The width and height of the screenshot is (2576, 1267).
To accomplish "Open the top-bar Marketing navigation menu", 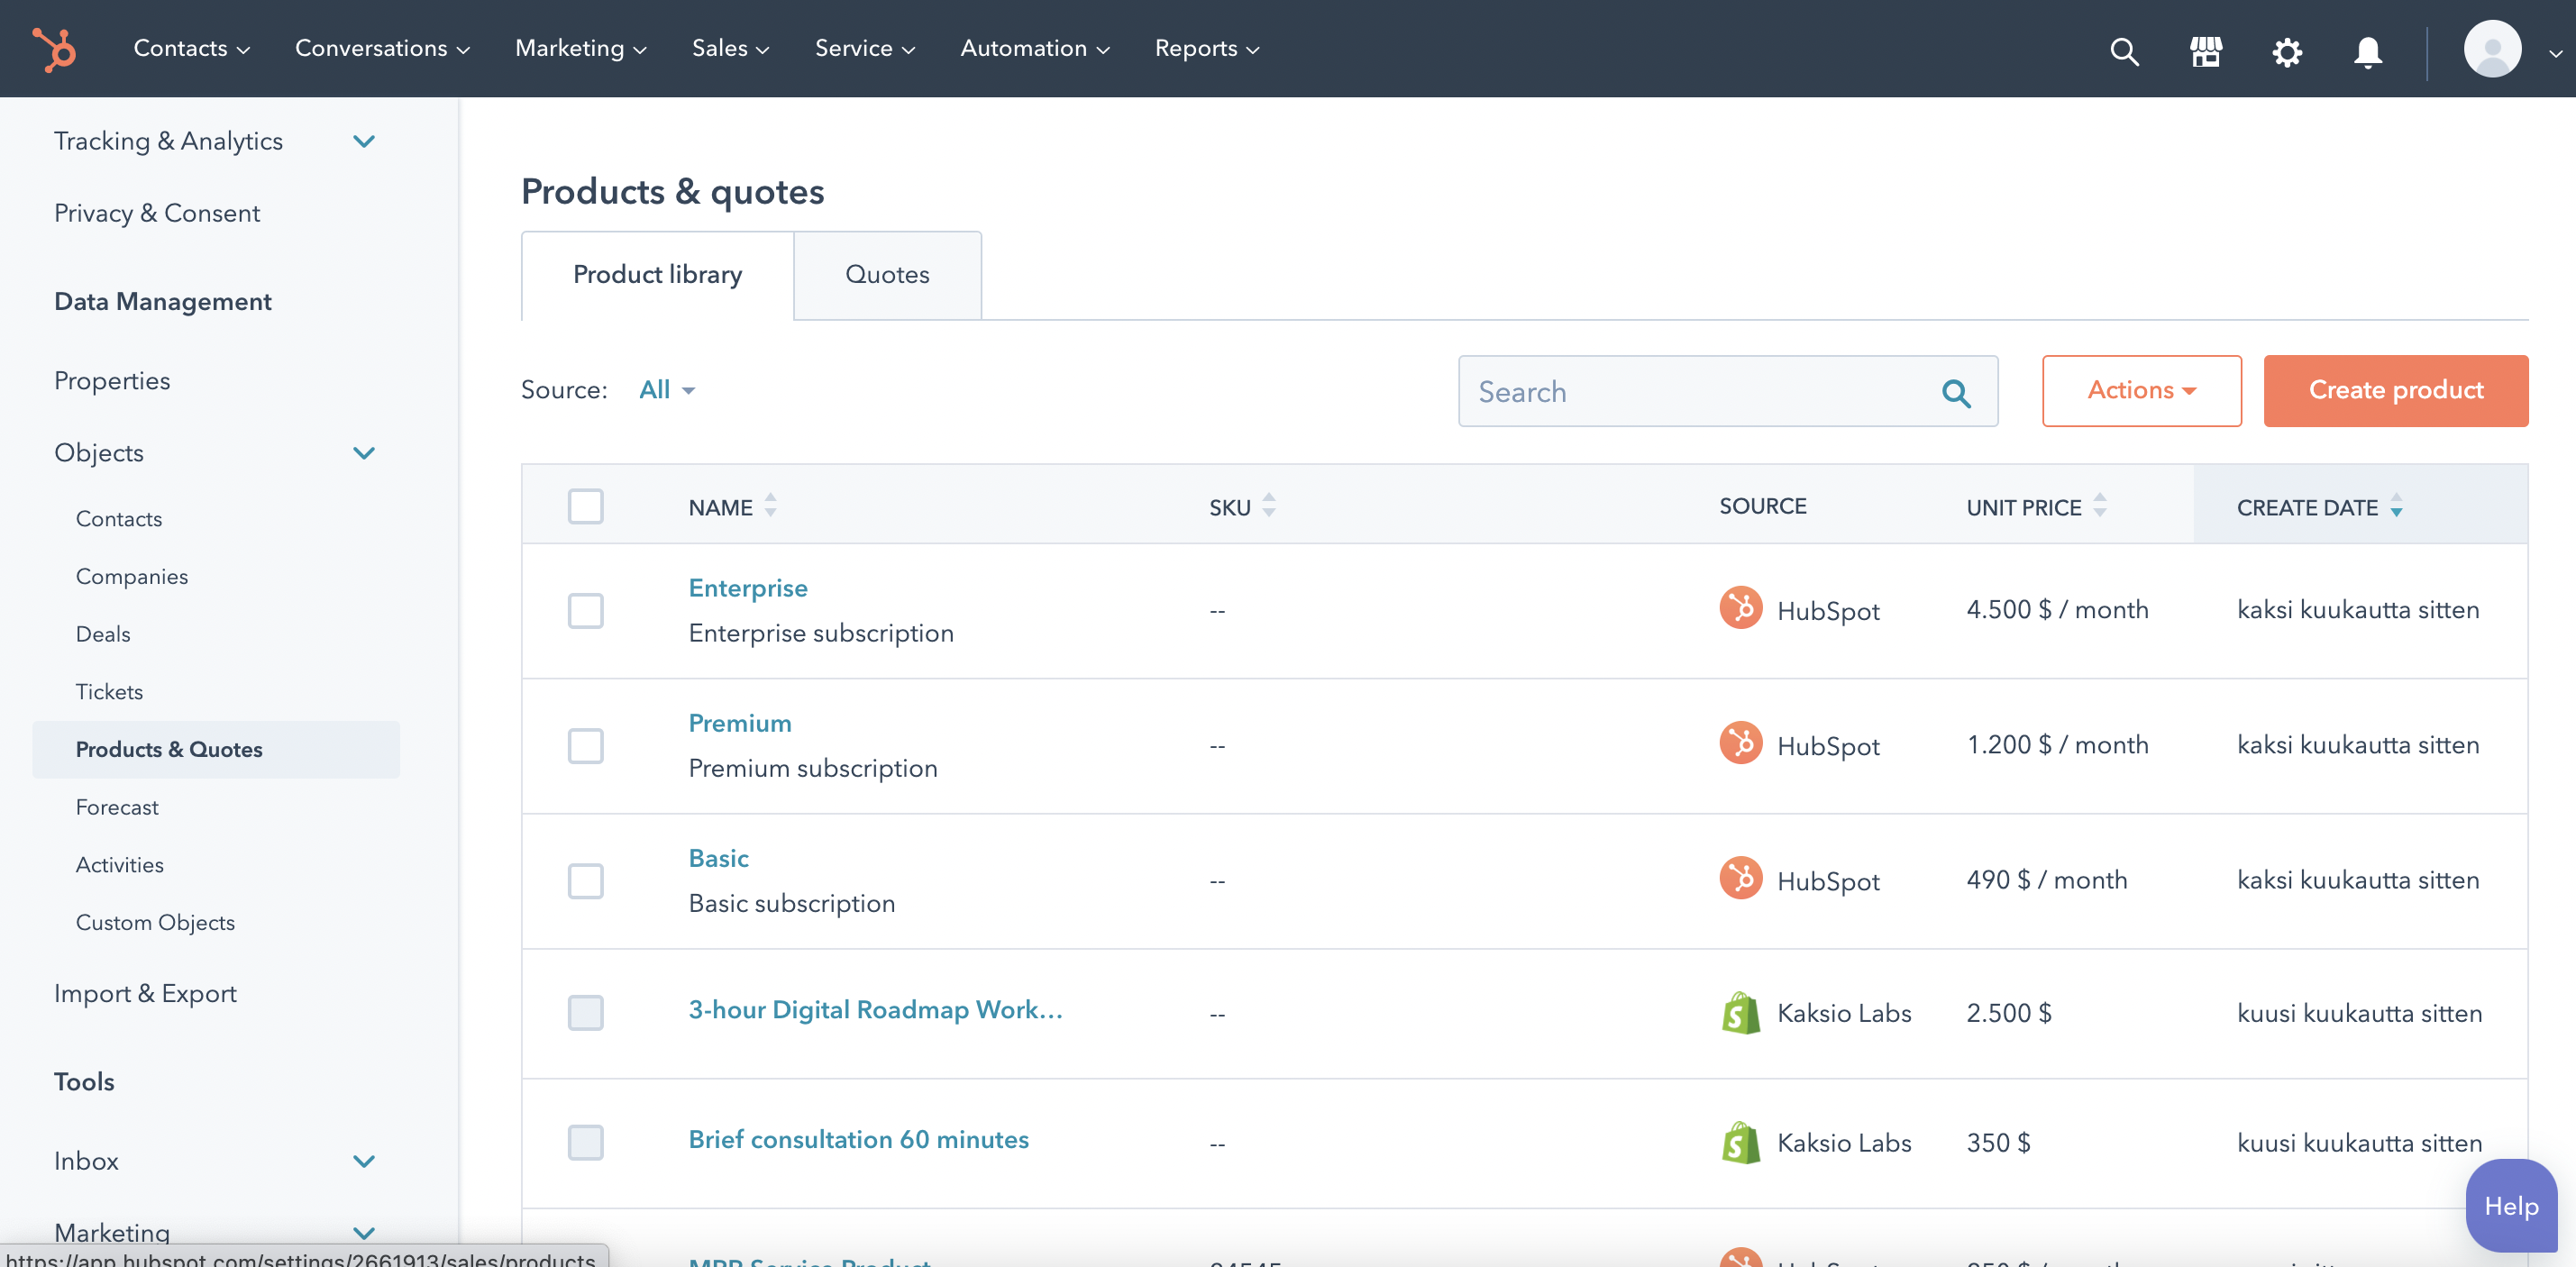I will [x=580, y=48].
